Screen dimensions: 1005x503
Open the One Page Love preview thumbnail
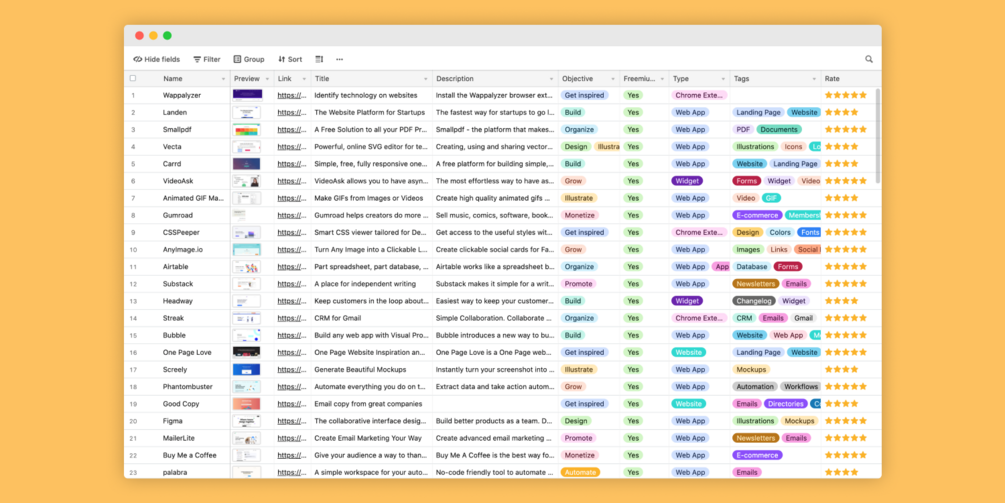(247, 352)
